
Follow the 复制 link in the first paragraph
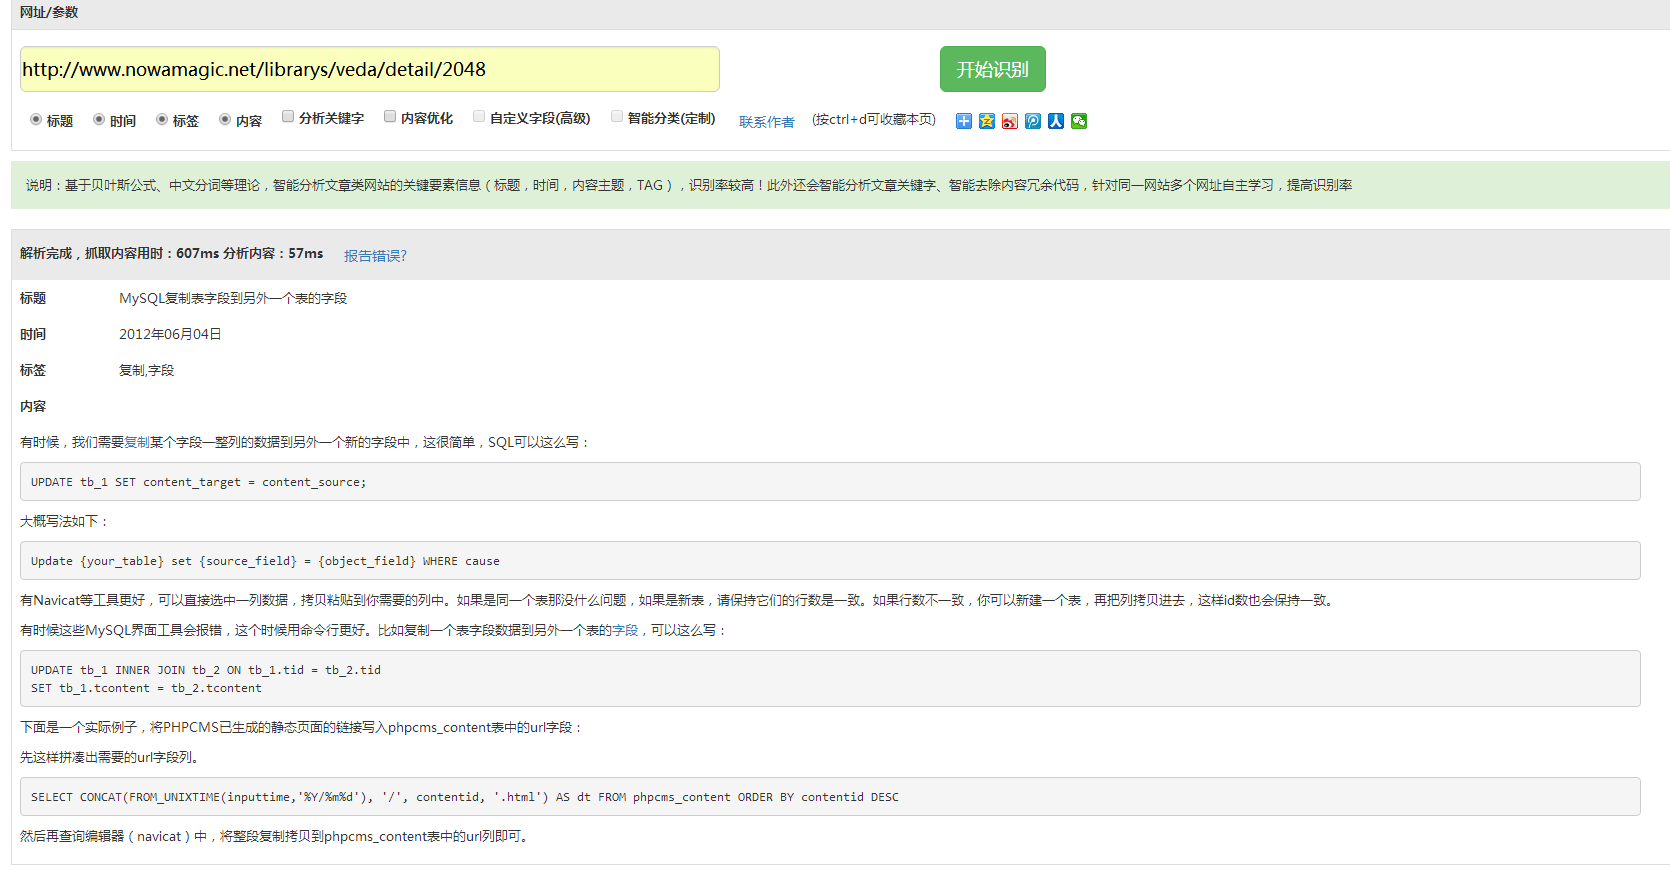tap(137, 442)
